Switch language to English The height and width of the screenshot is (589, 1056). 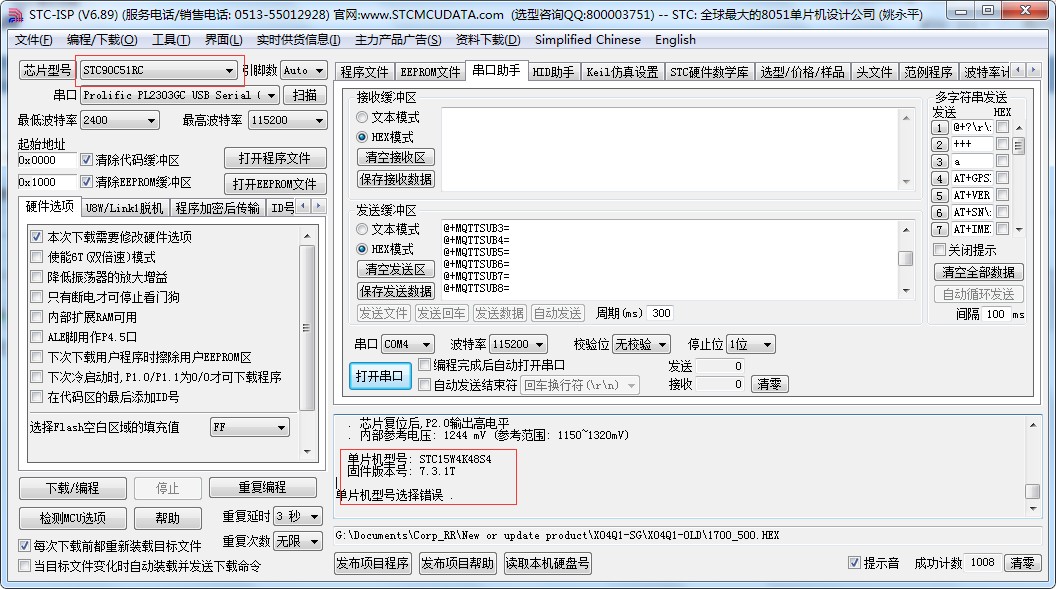pos(675,40)
